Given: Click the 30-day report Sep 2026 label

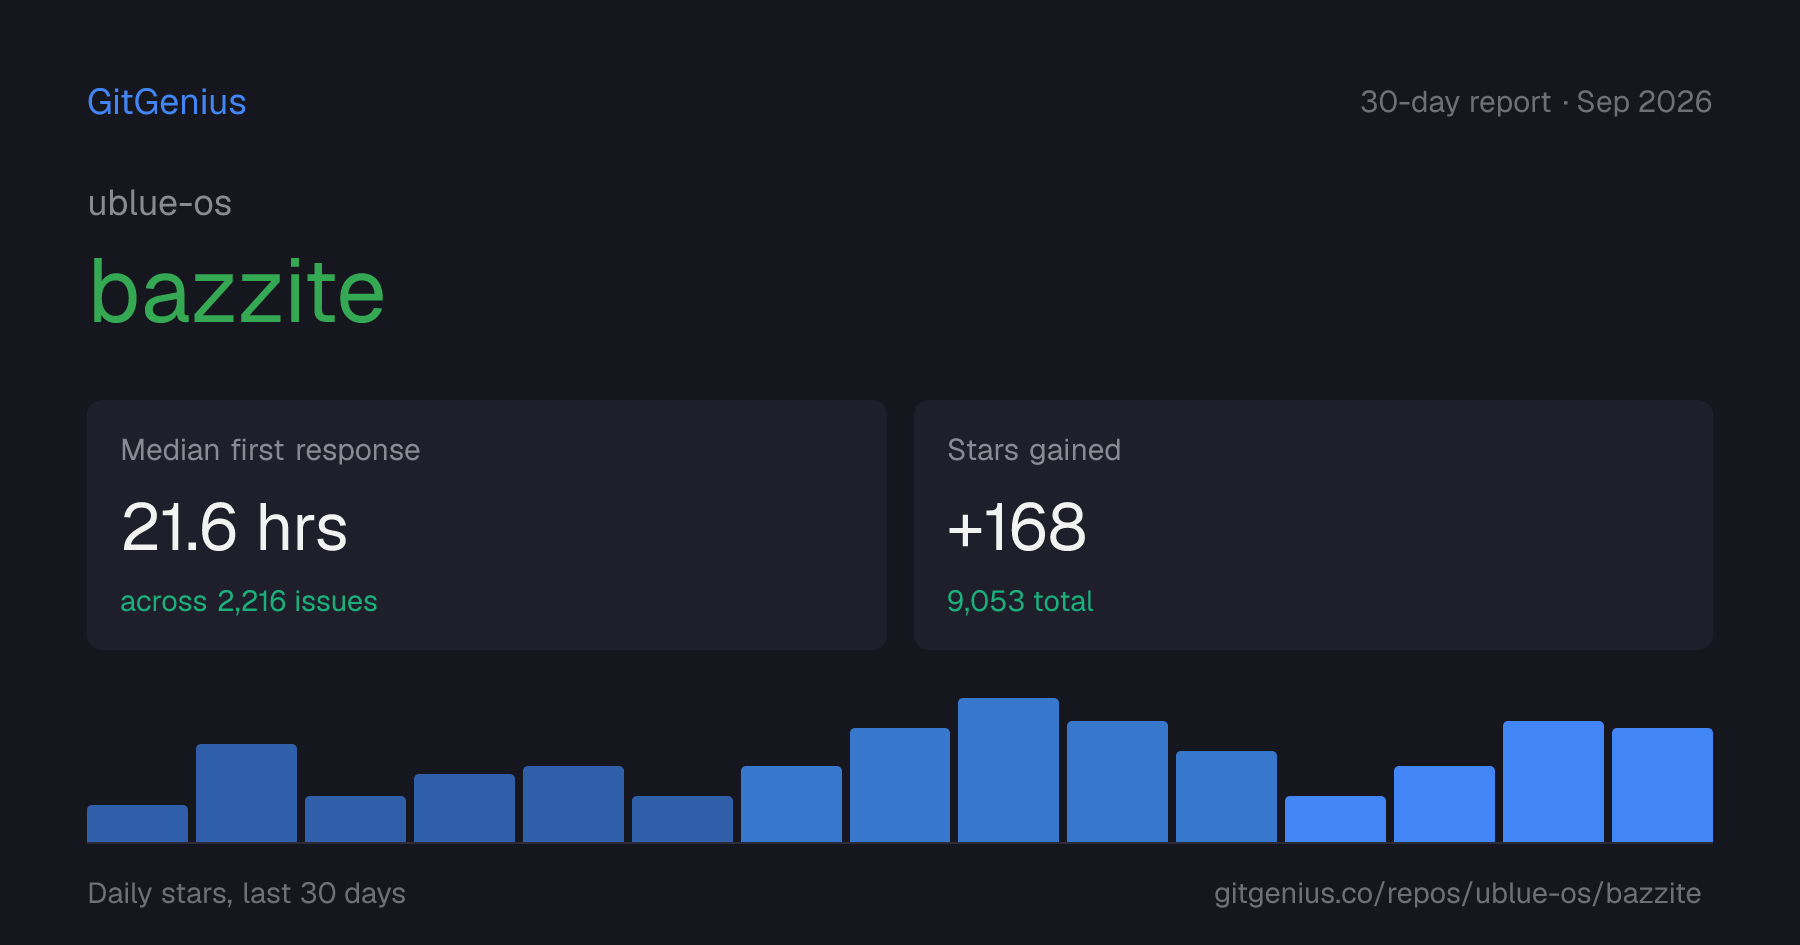Looking at the screenshot, I should [1536, 102].
